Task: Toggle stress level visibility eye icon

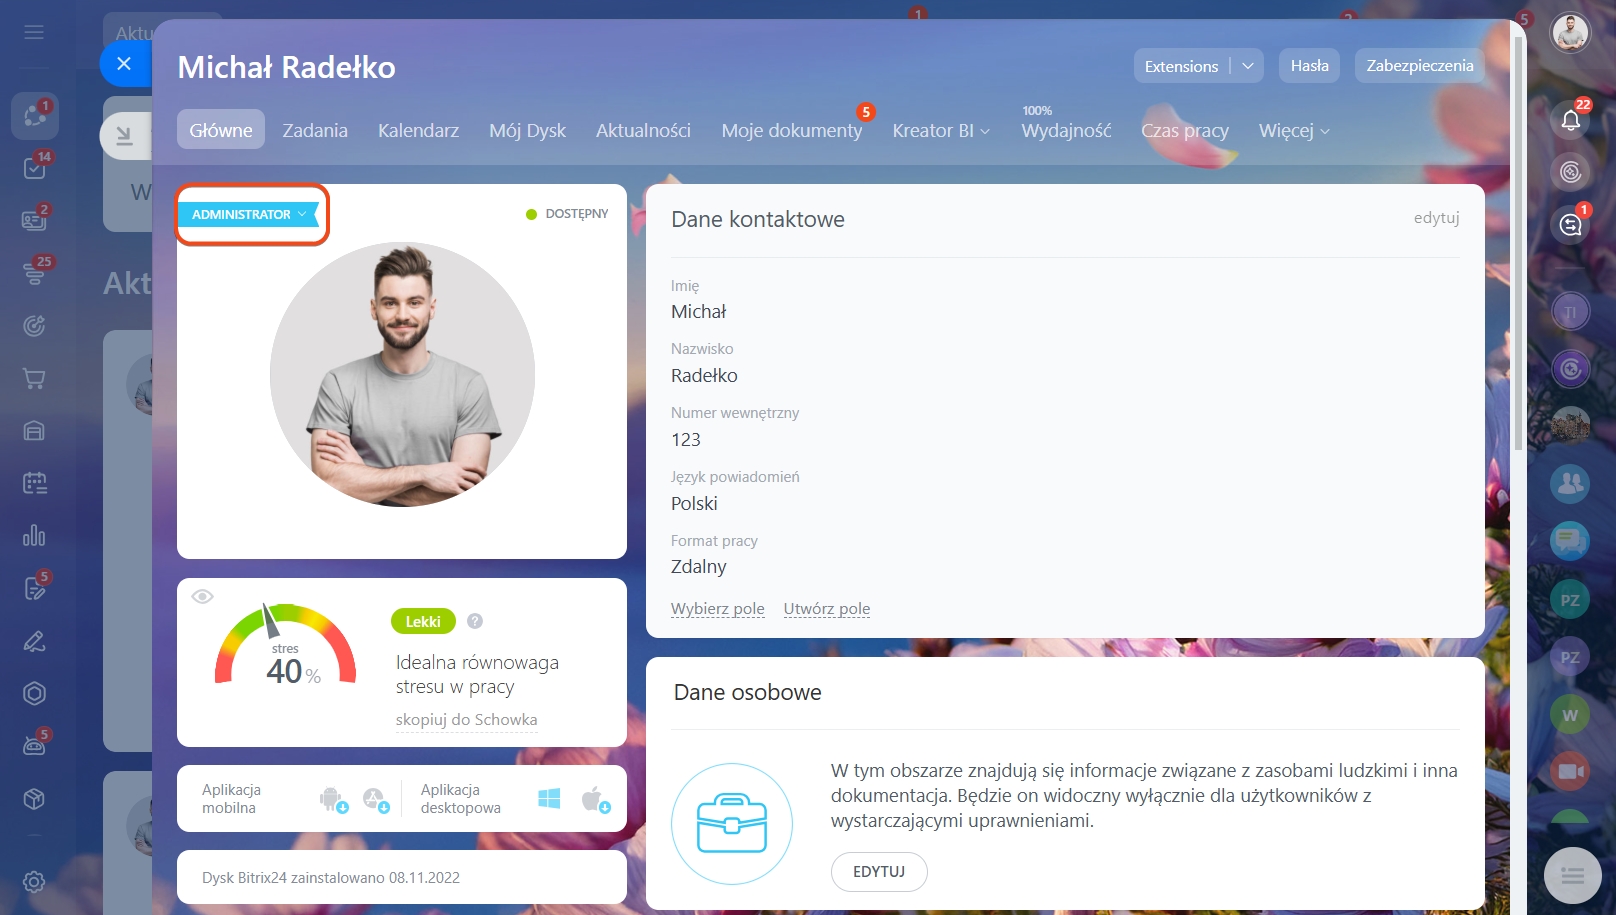Action: (202, 597)
